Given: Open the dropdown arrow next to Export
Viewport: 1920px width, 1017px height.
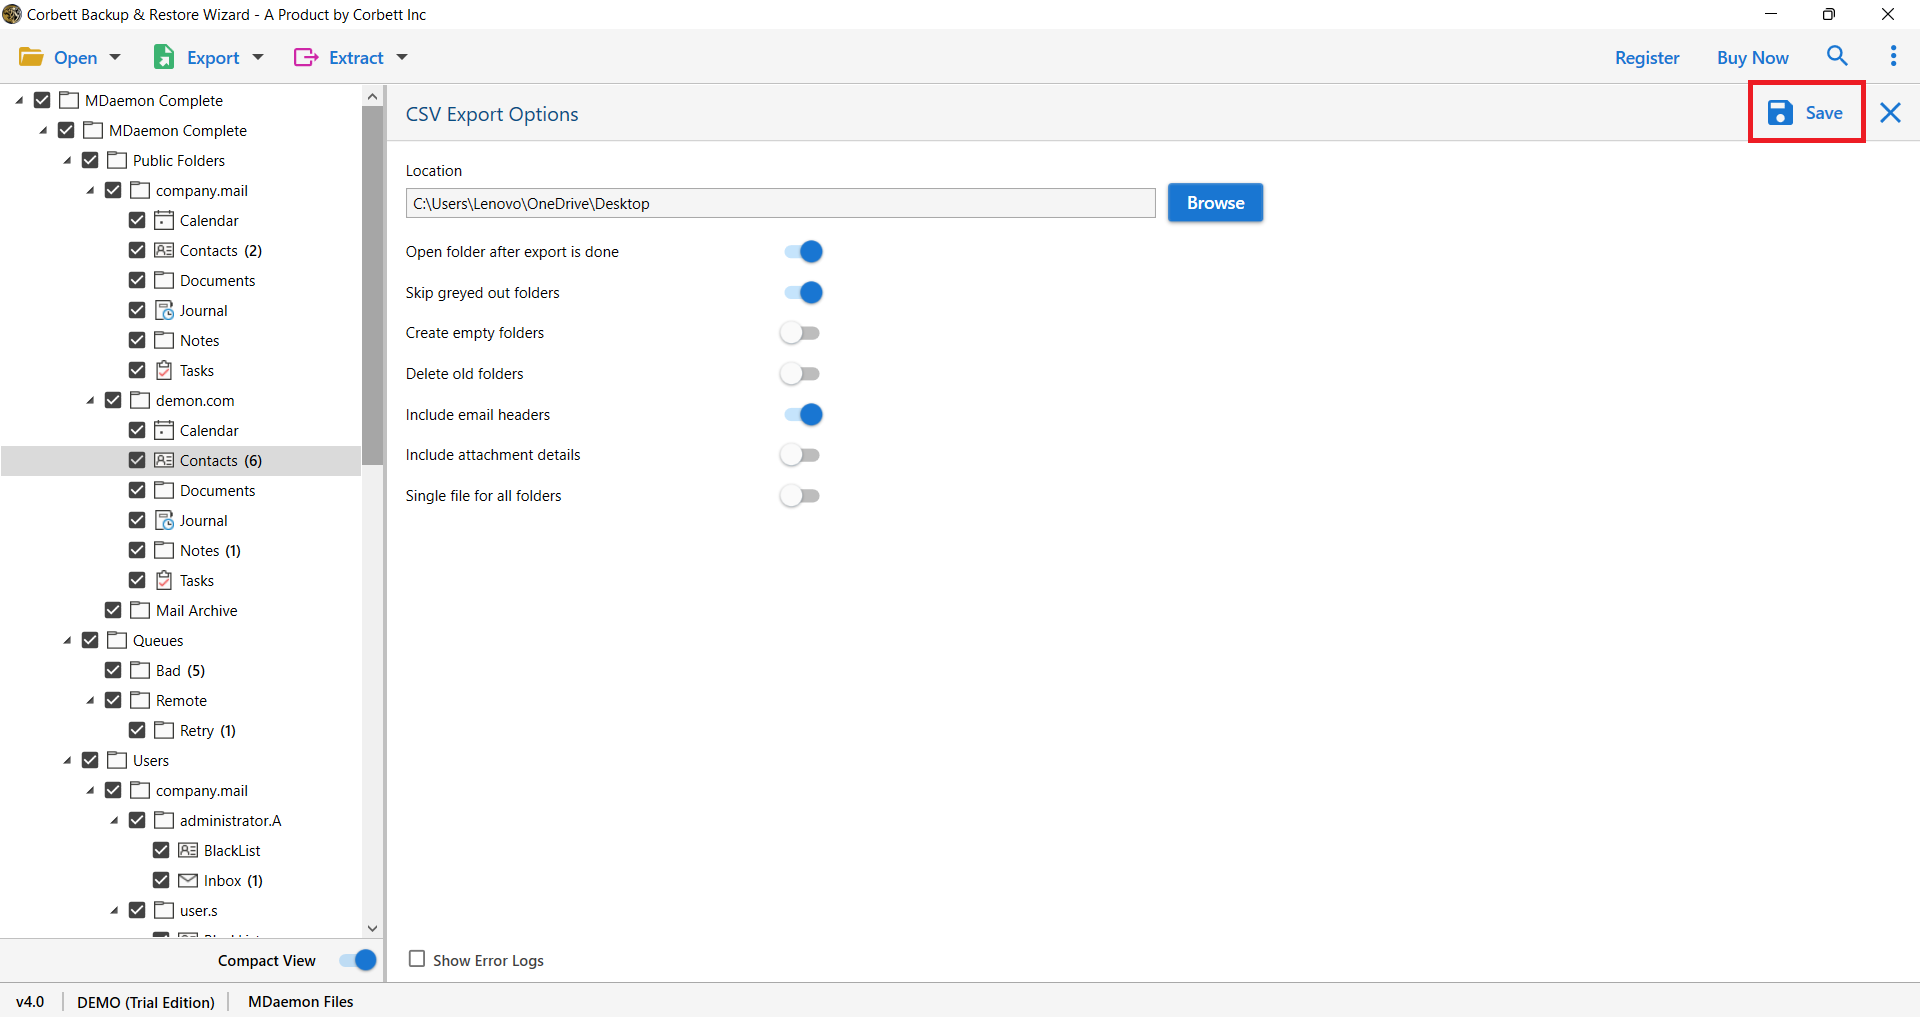Looking at the screenshot, I should click(258, 57).
